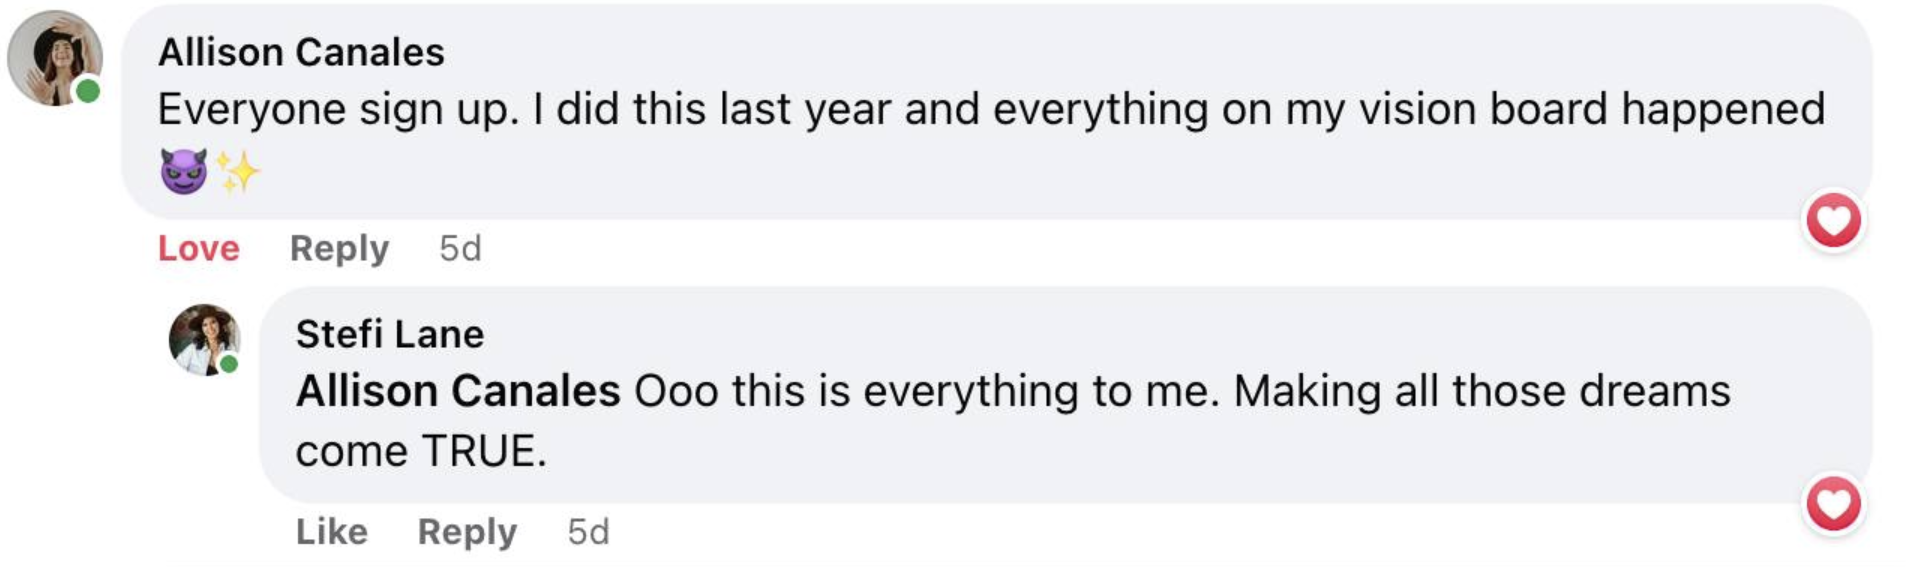Screen dimensions: 1906x568
Task: Click the heart reaction on Allison's comment
Action: pos(1833,221)
